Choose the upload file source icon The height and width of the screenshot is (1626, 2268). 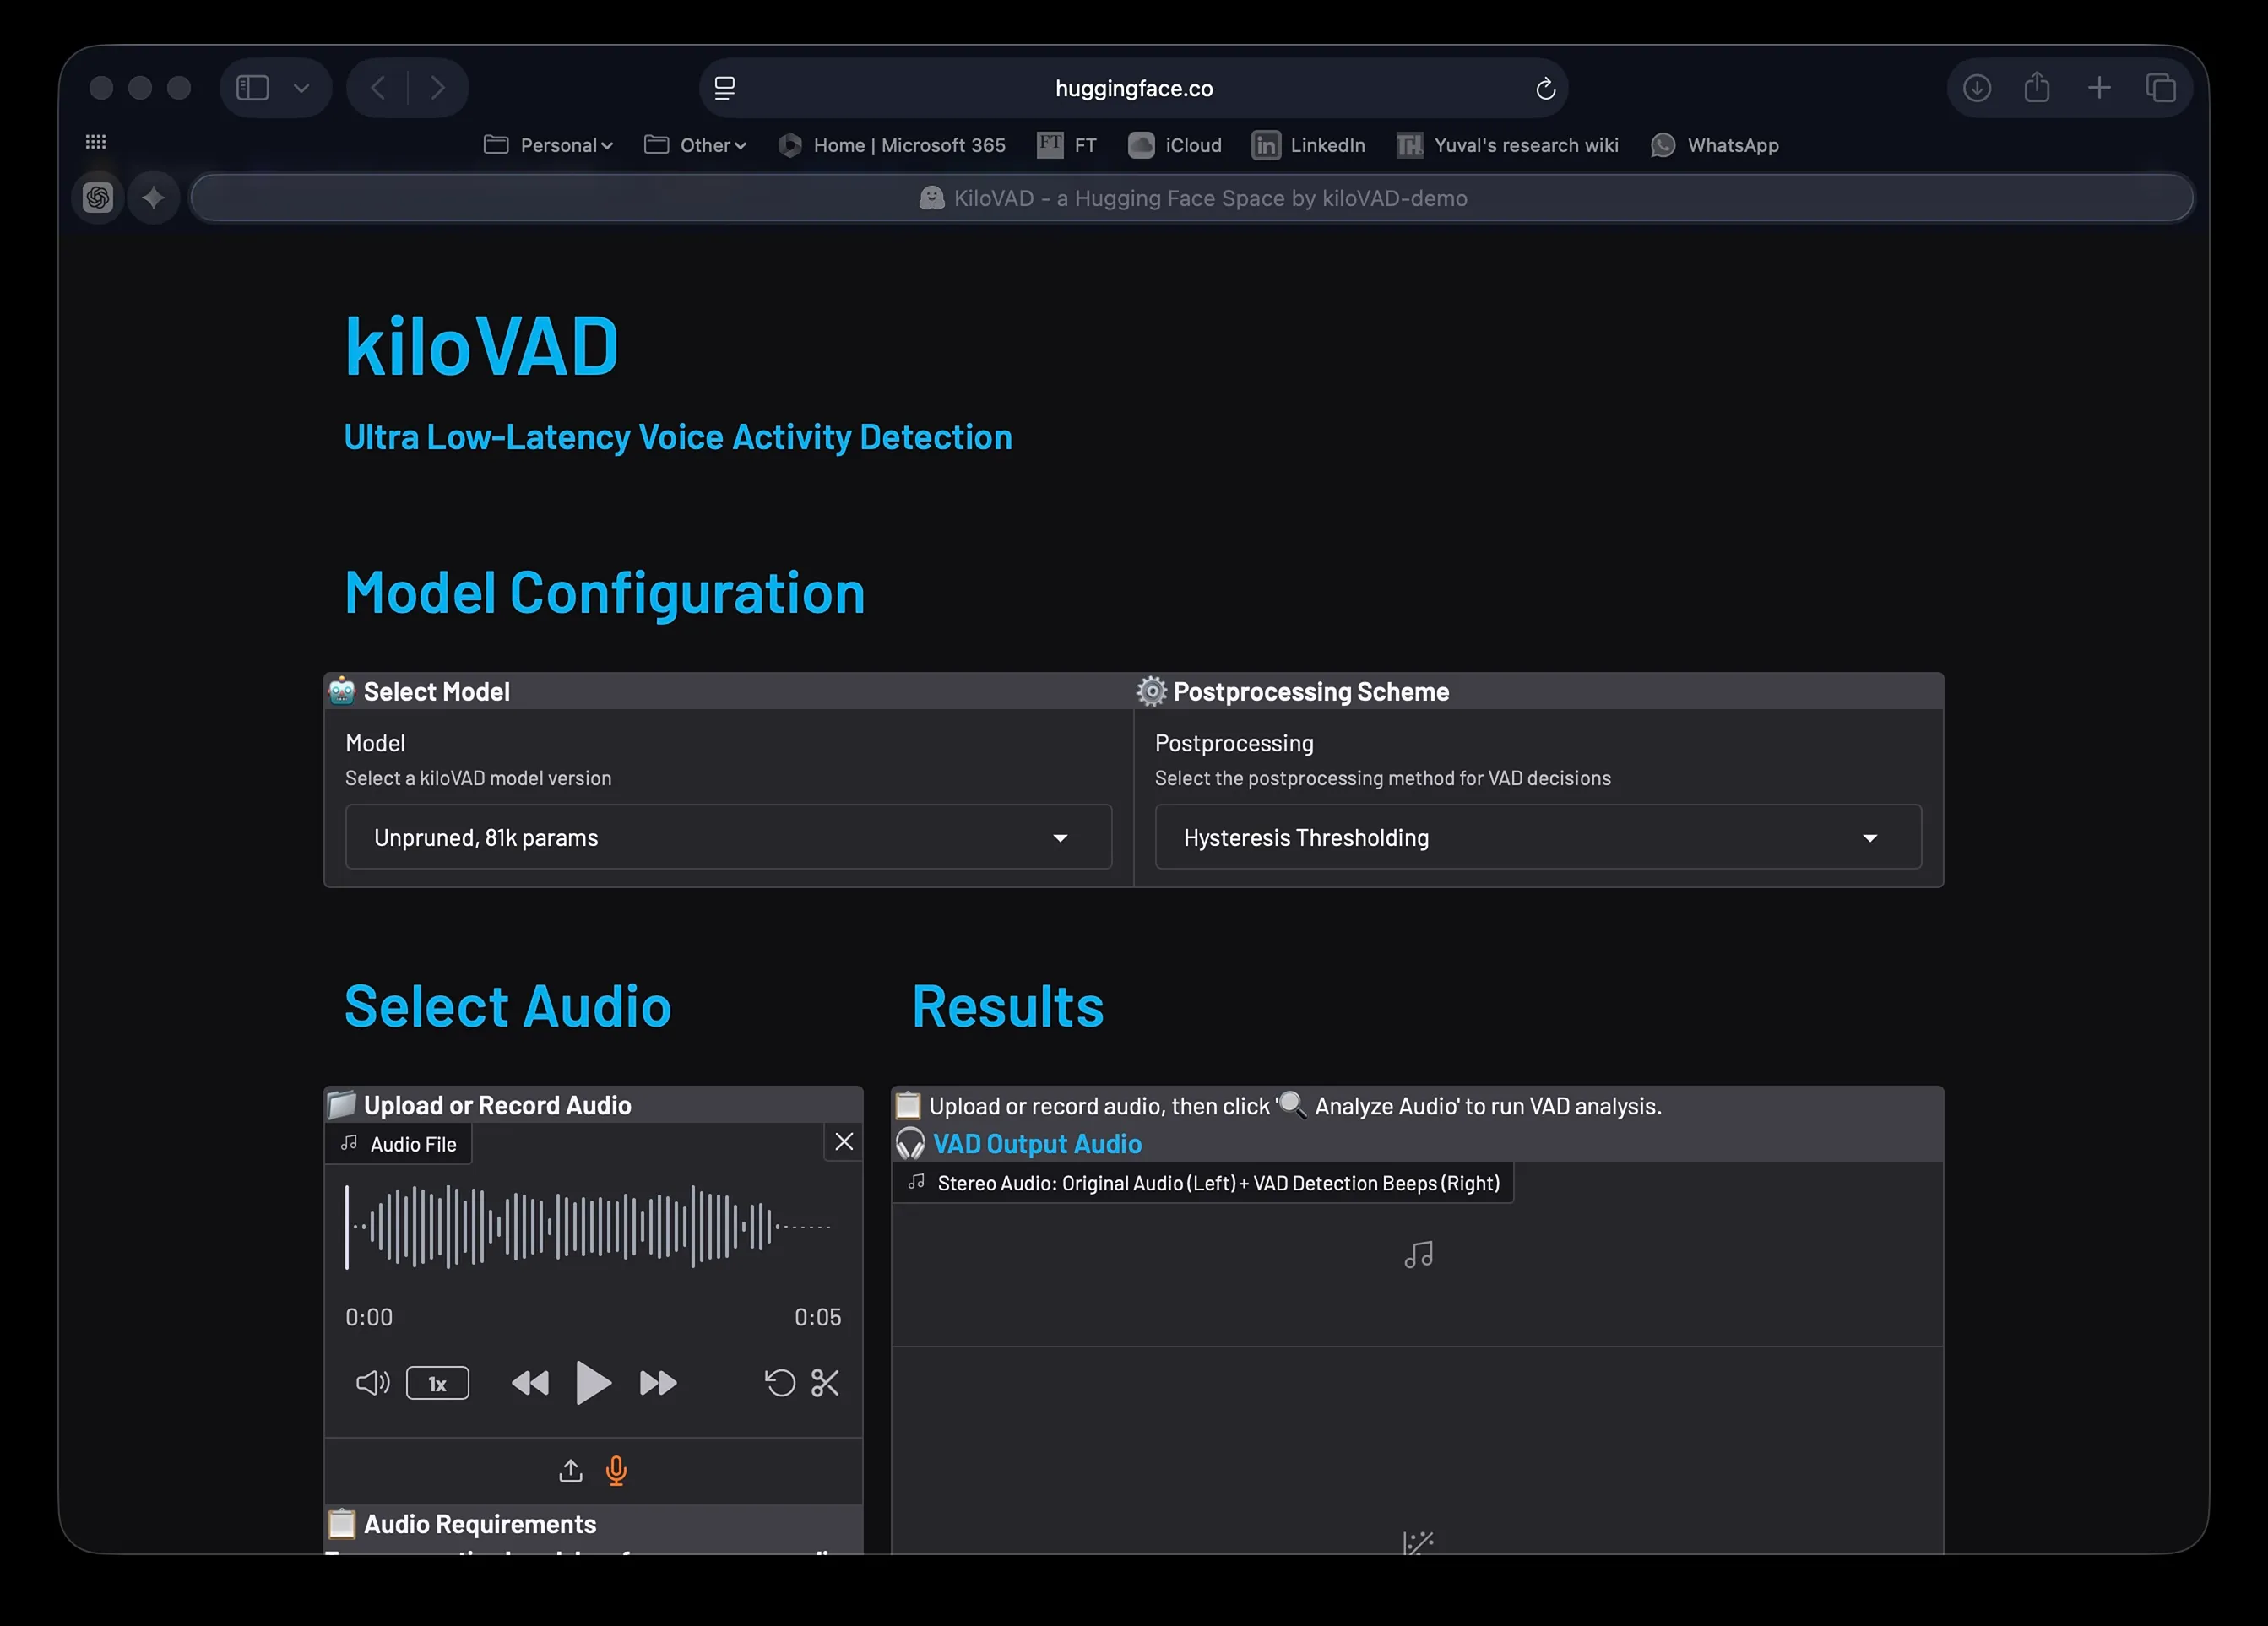click(x=570, y=1470)
